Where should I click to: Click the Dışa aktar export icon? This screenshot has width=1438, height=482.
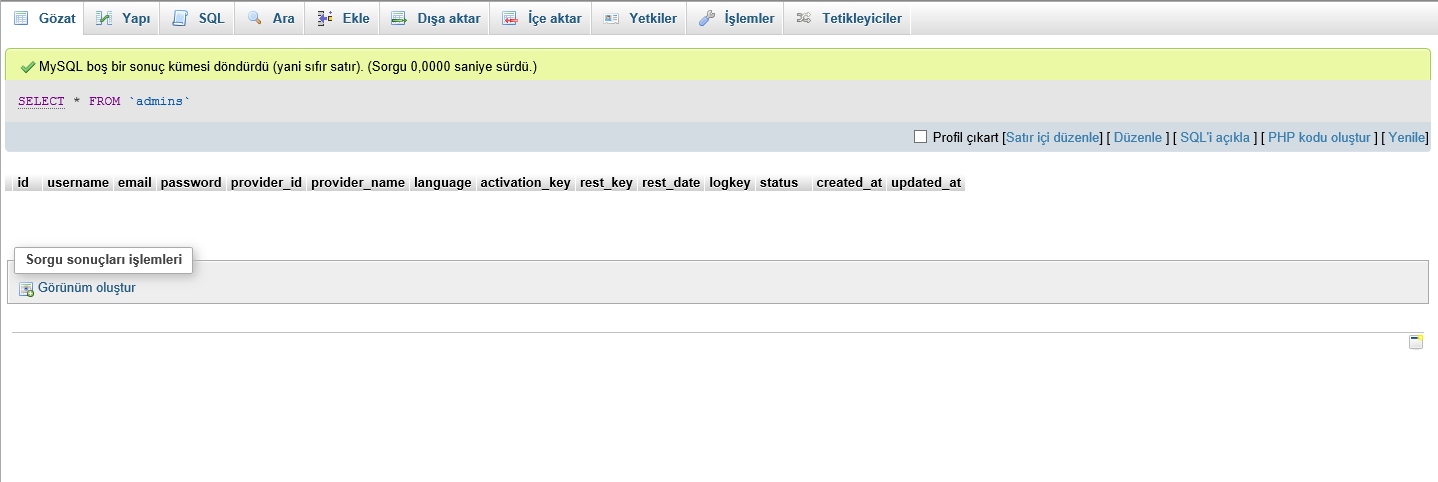pyautogui.click(x=399, y=18)
